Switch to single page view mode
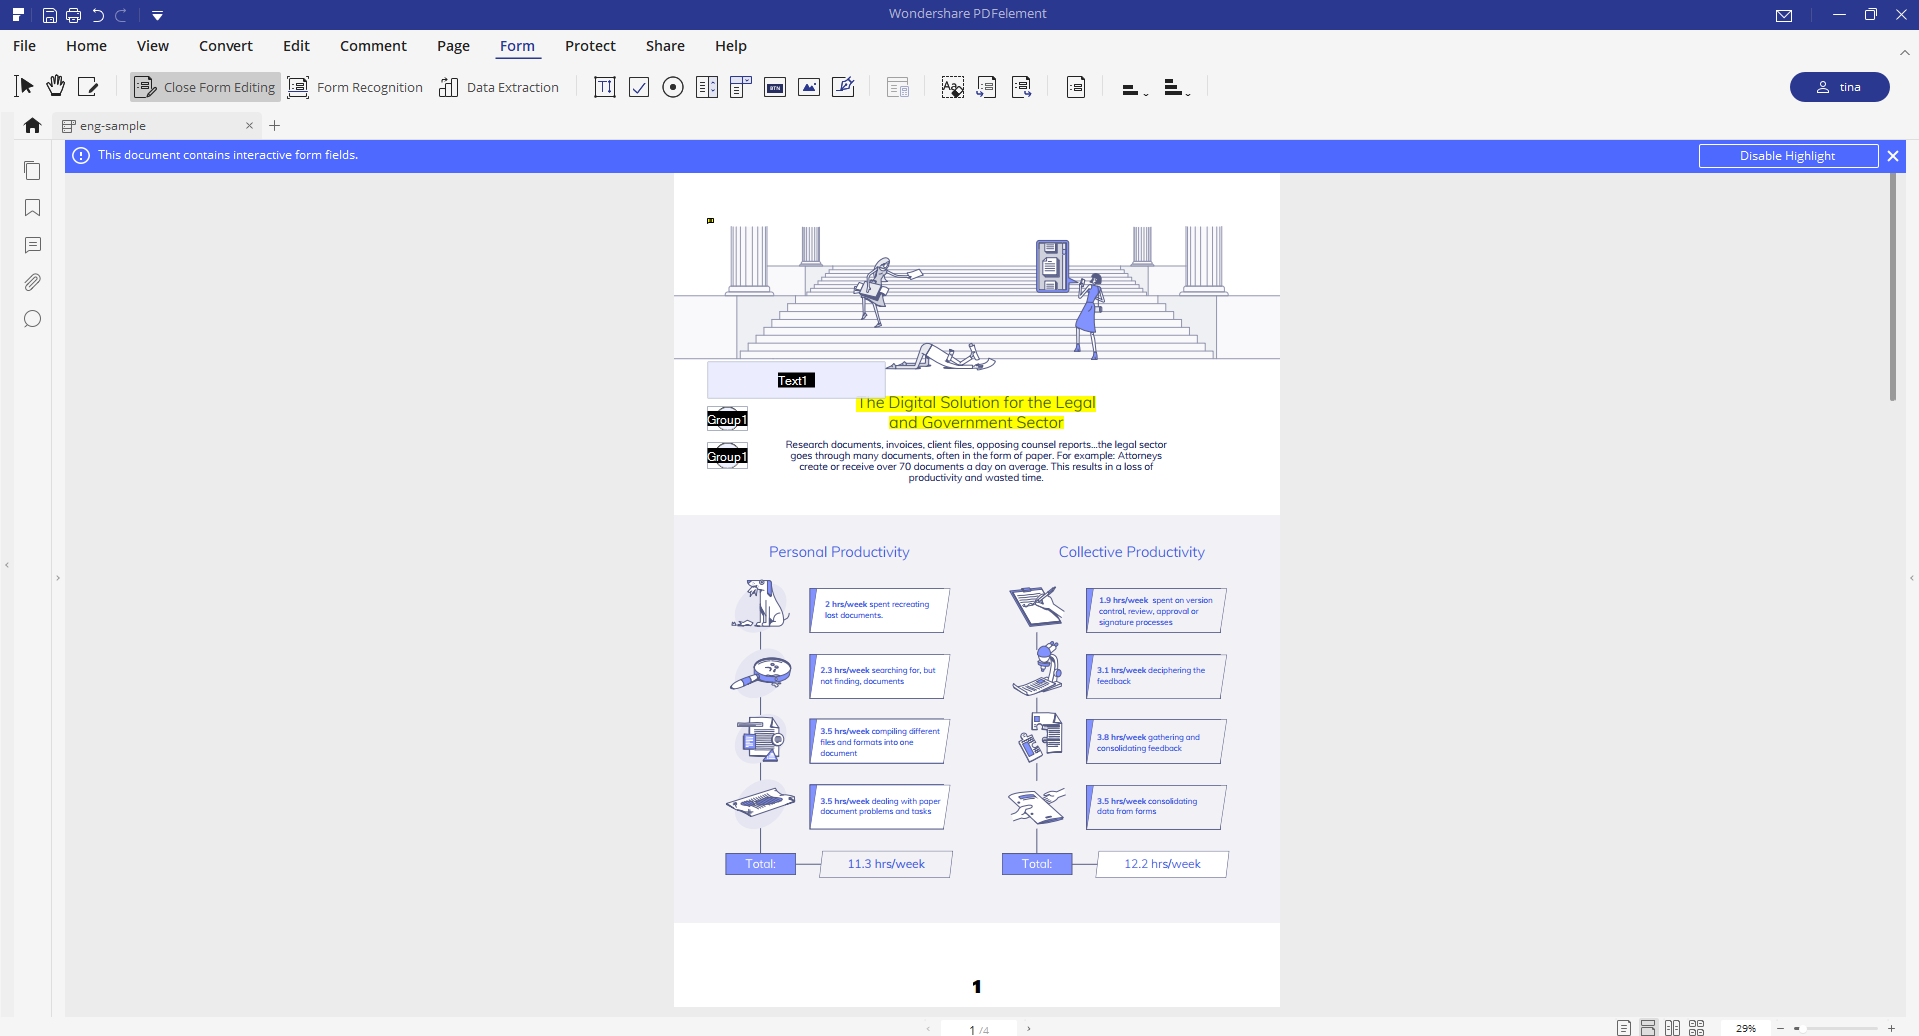Viewport: 1919px width, 1036px height. (x=1623, y=1026)
